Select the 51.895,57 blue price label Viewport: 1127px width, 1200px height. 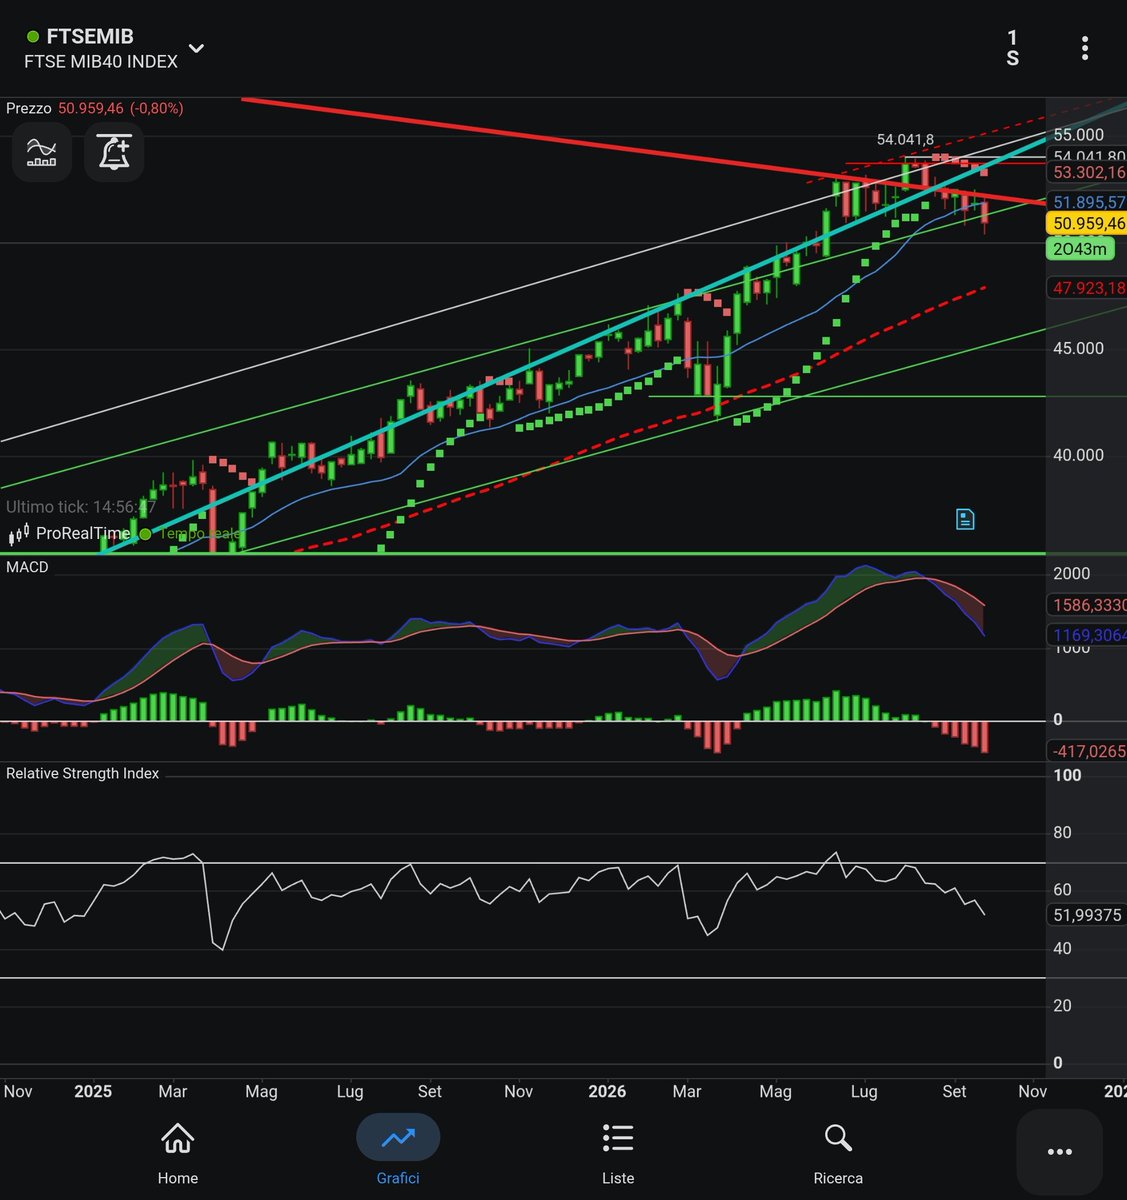click(1088, 202)
